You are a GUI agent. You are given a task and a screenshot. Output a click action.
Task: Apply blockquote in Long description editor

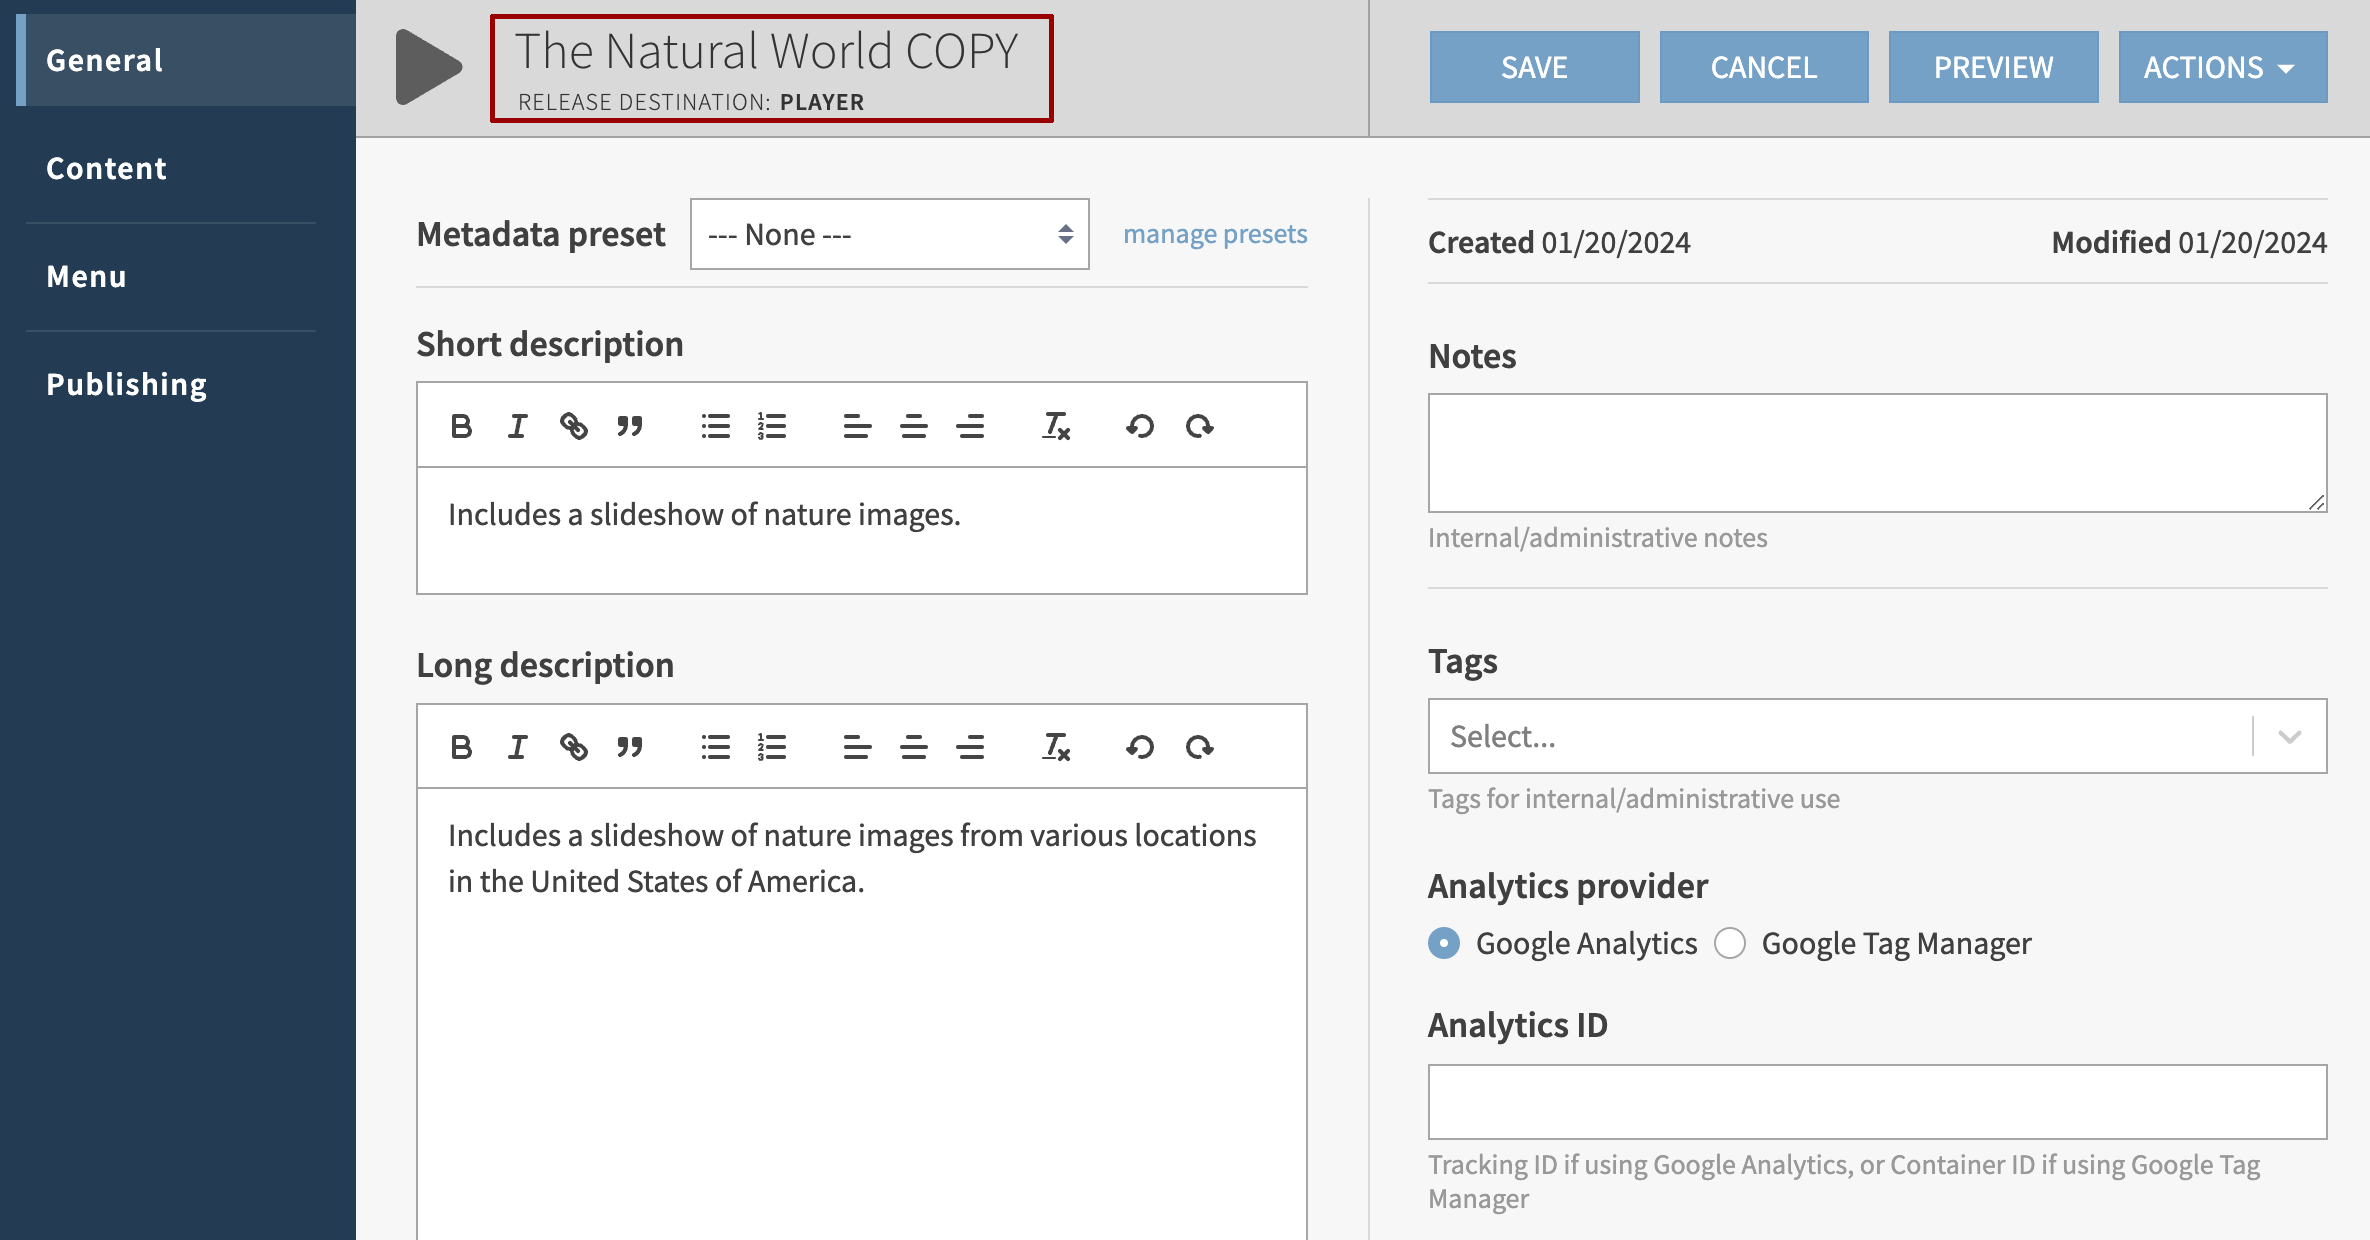(x=629, y=747)
